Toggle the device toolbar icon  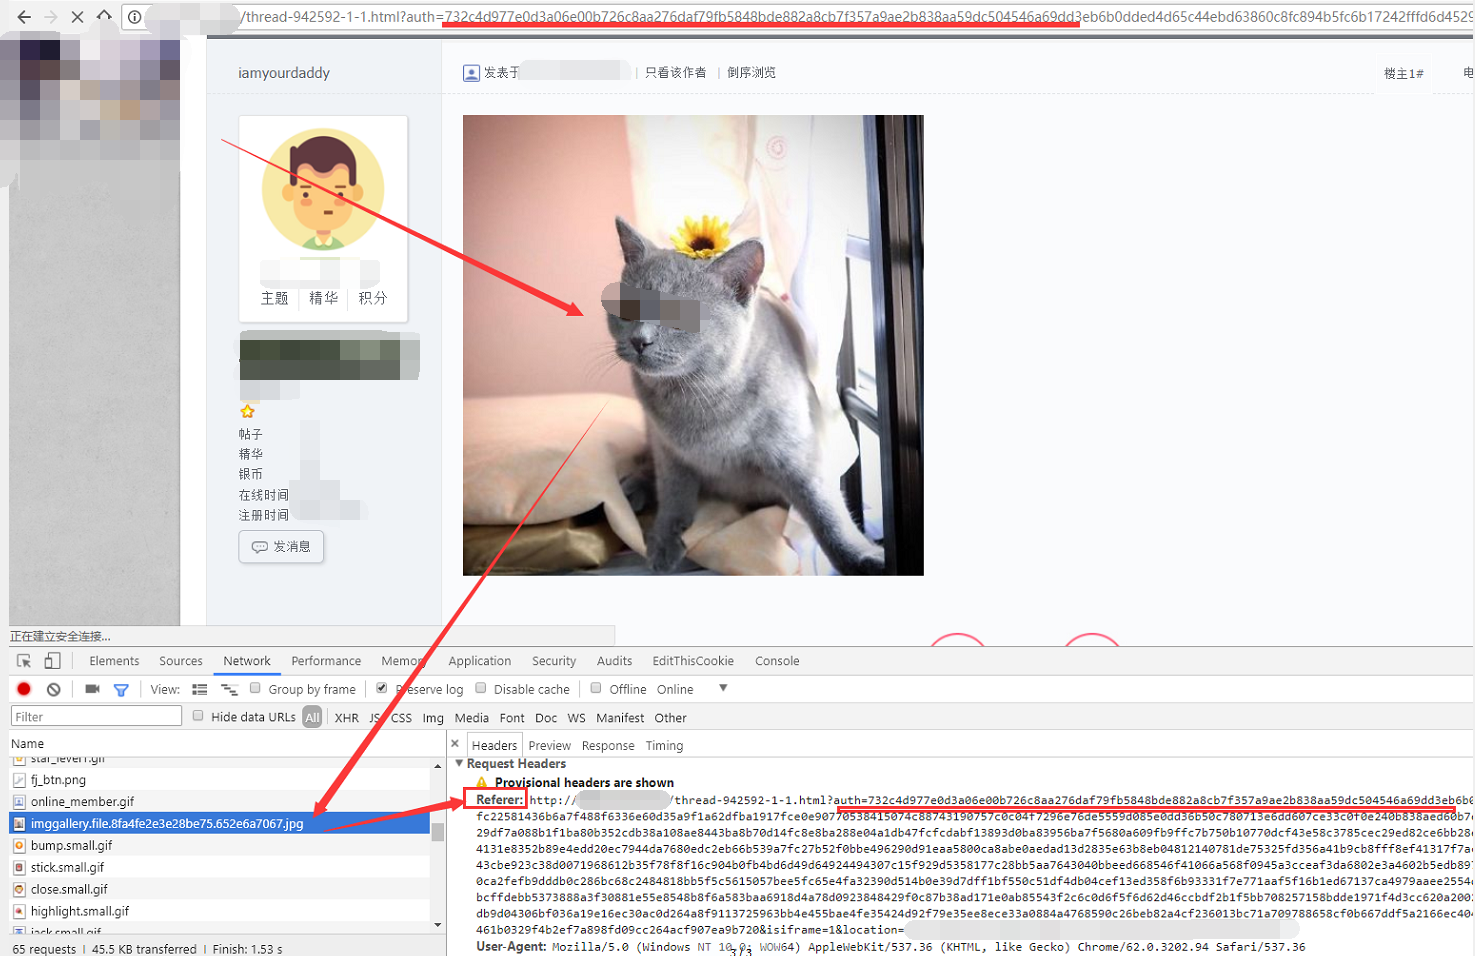pyautogui.click(x=52, y=661)
